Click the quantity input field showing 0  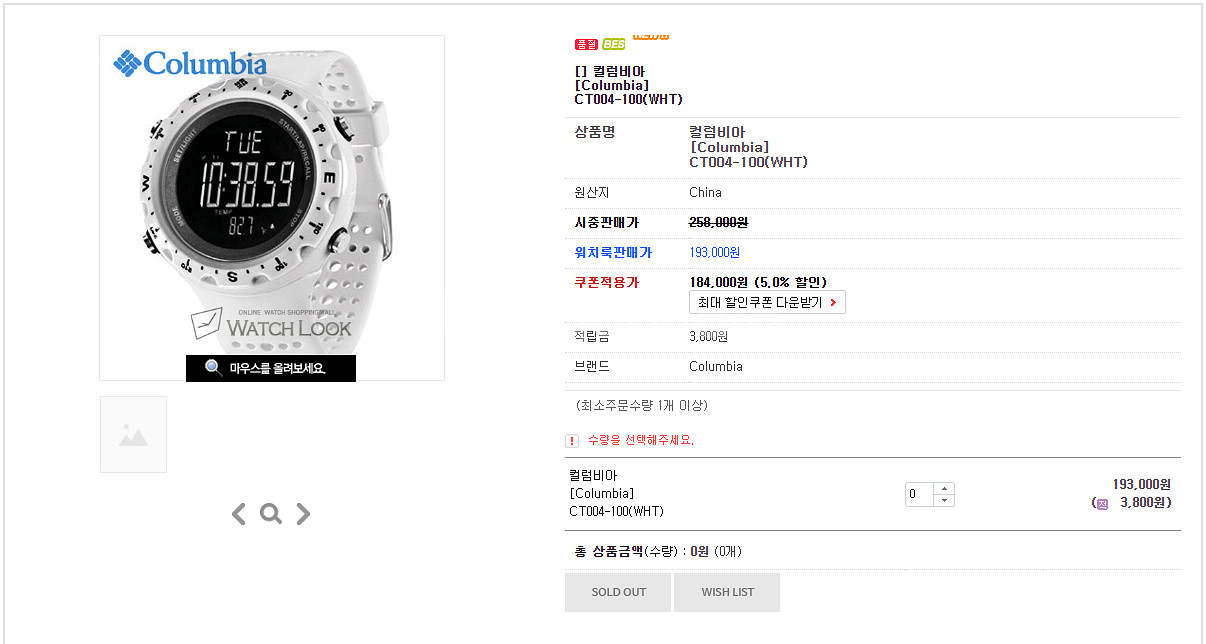click(x=919, y=494)
